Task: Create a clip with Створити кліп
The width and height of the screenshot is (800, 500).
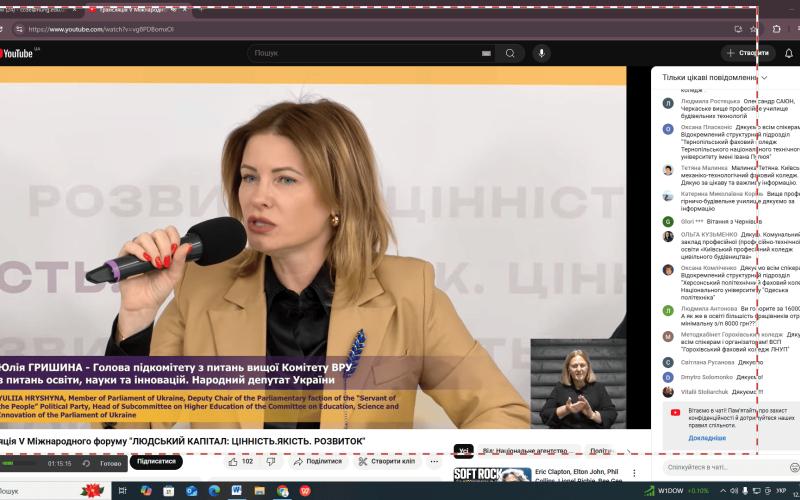Action: point(387,461)
